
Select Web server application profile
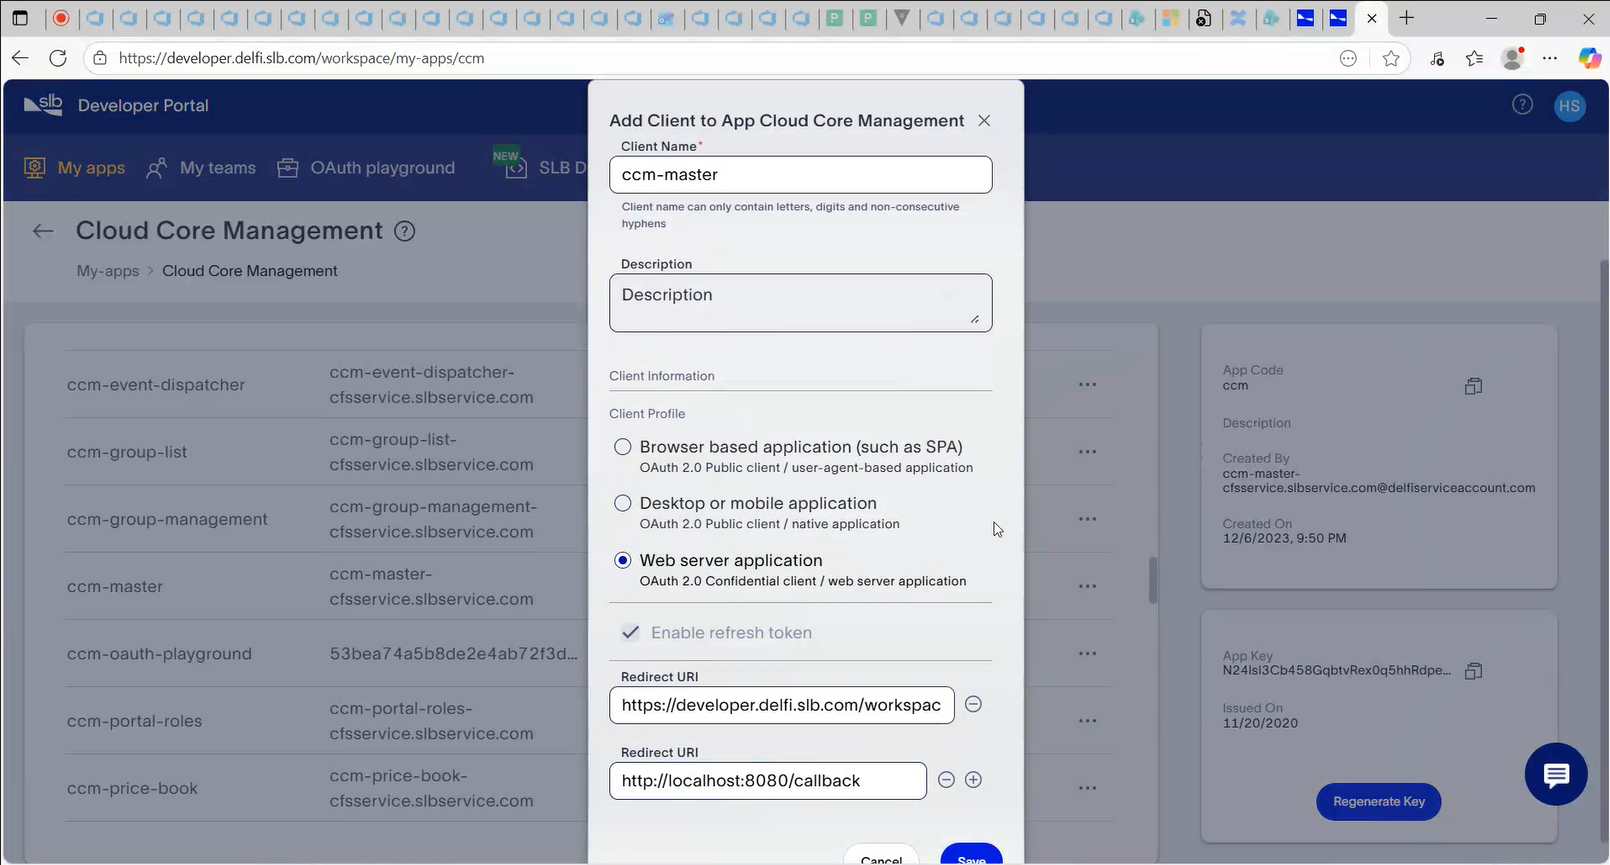(623, 560)
